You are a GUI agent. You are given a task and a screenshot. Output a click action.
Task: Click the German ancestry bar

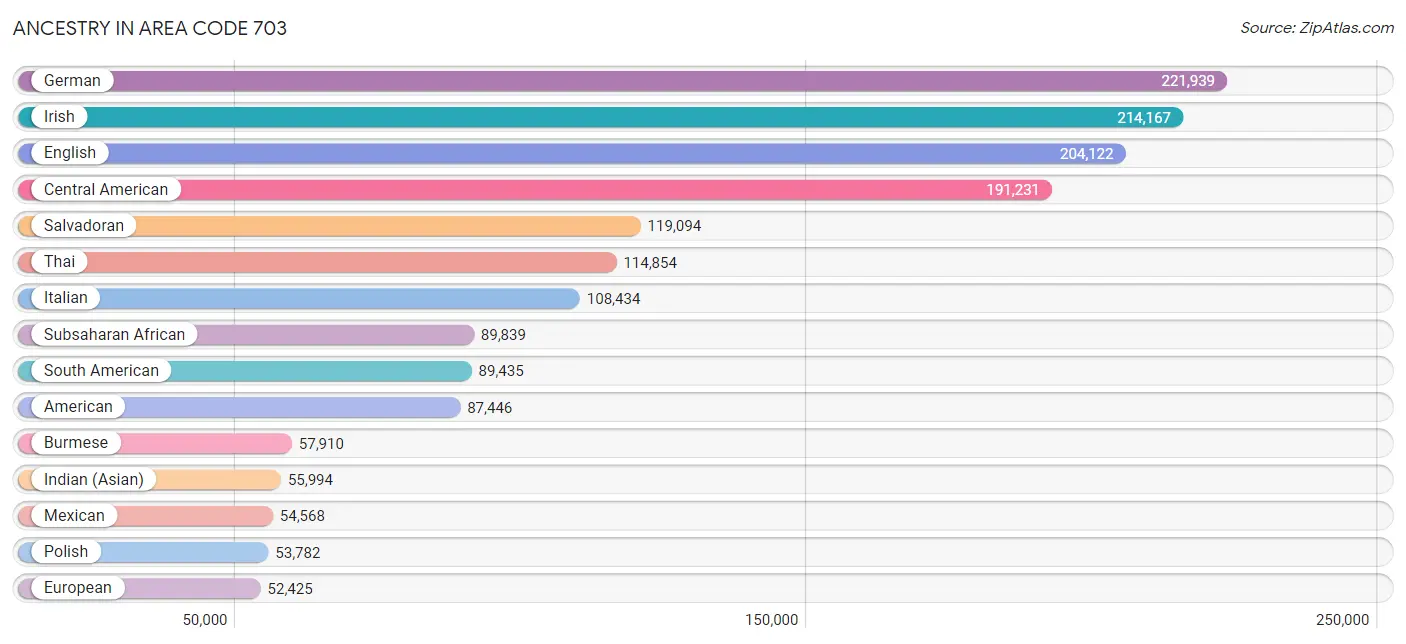[x=622, y=81]
